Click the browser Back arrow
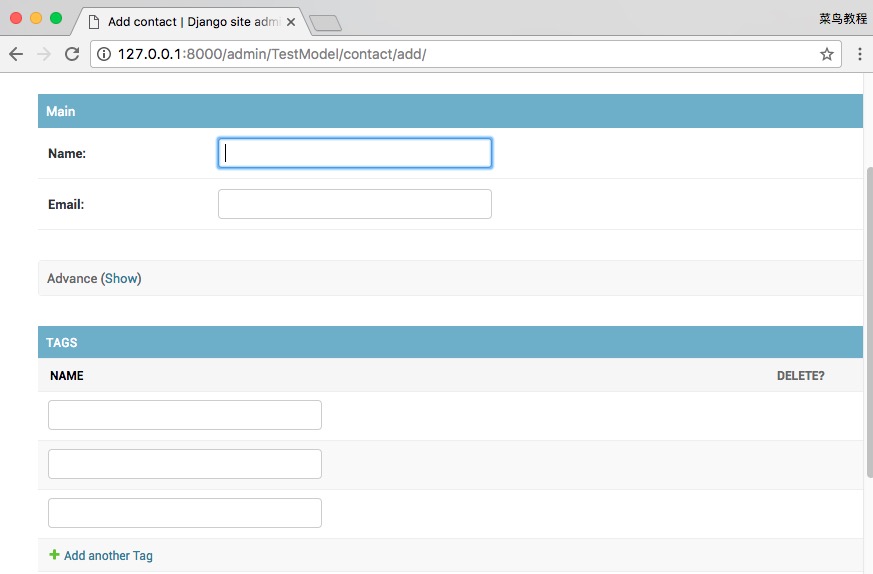 pos(16,54)
